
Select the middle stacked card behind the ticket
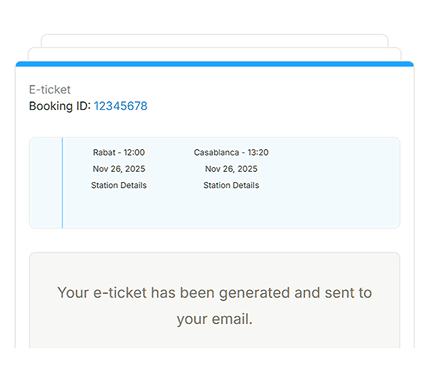pos(215,54)
